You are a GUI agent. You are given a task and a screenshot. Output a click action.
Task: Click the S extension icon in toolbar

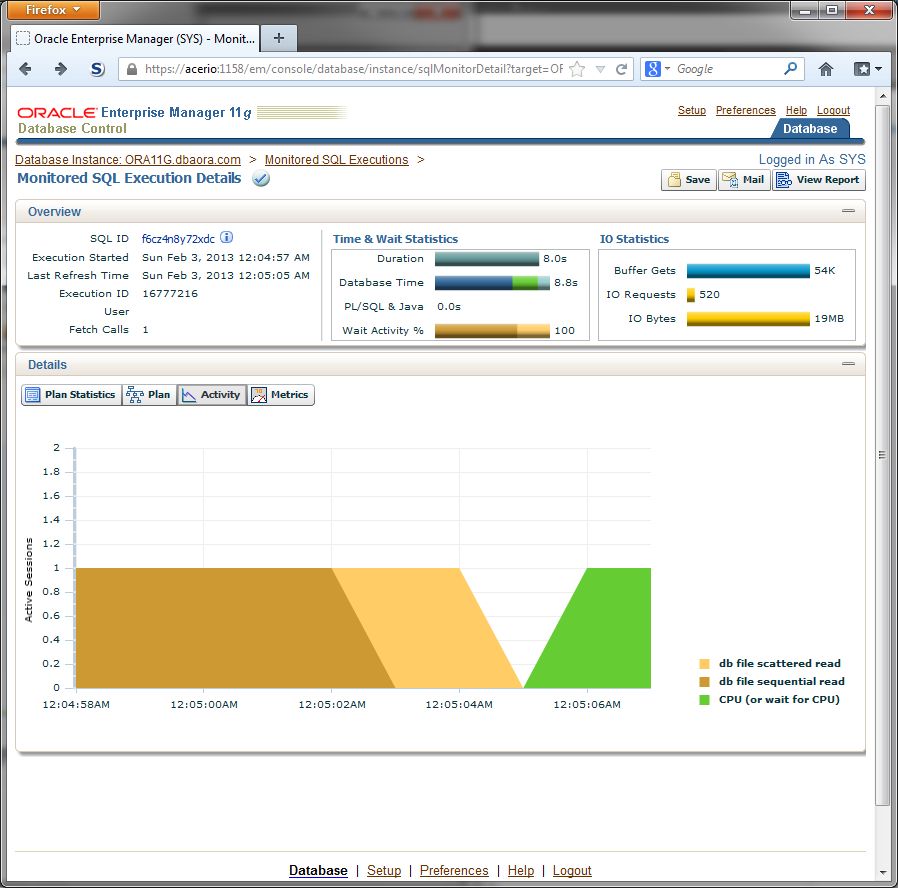[98, 69]
